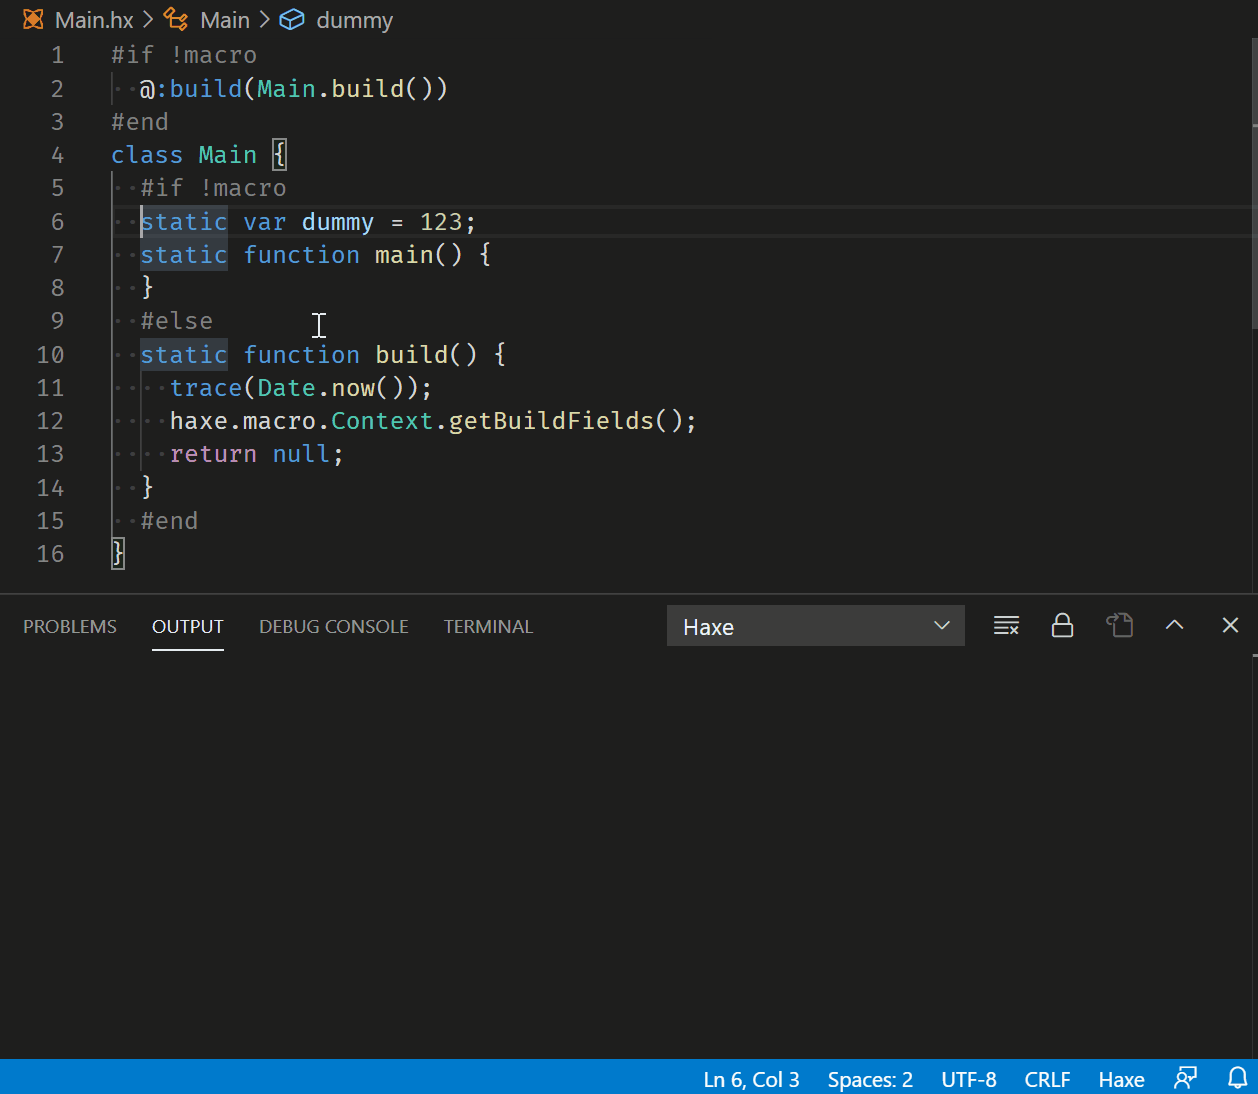
Task: Click the Main class symbol icon in breadcrumb
Action: pyautogui.click(x=174, y=19)
